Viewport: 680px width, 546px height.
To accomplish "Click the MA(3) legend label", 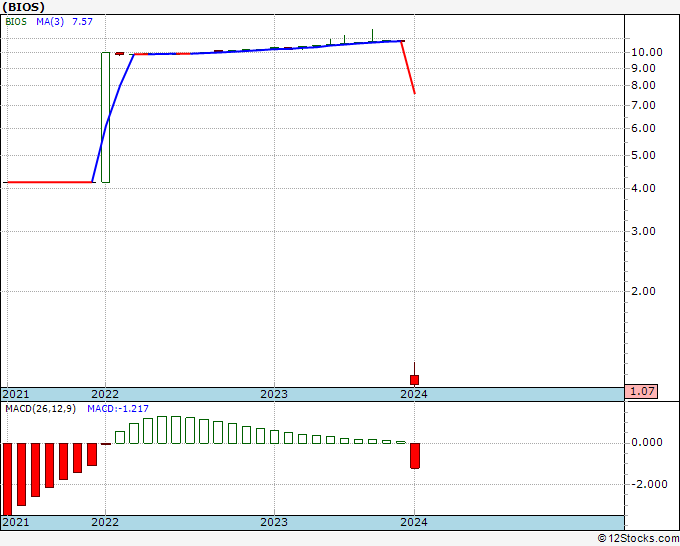I will [50, 22].
